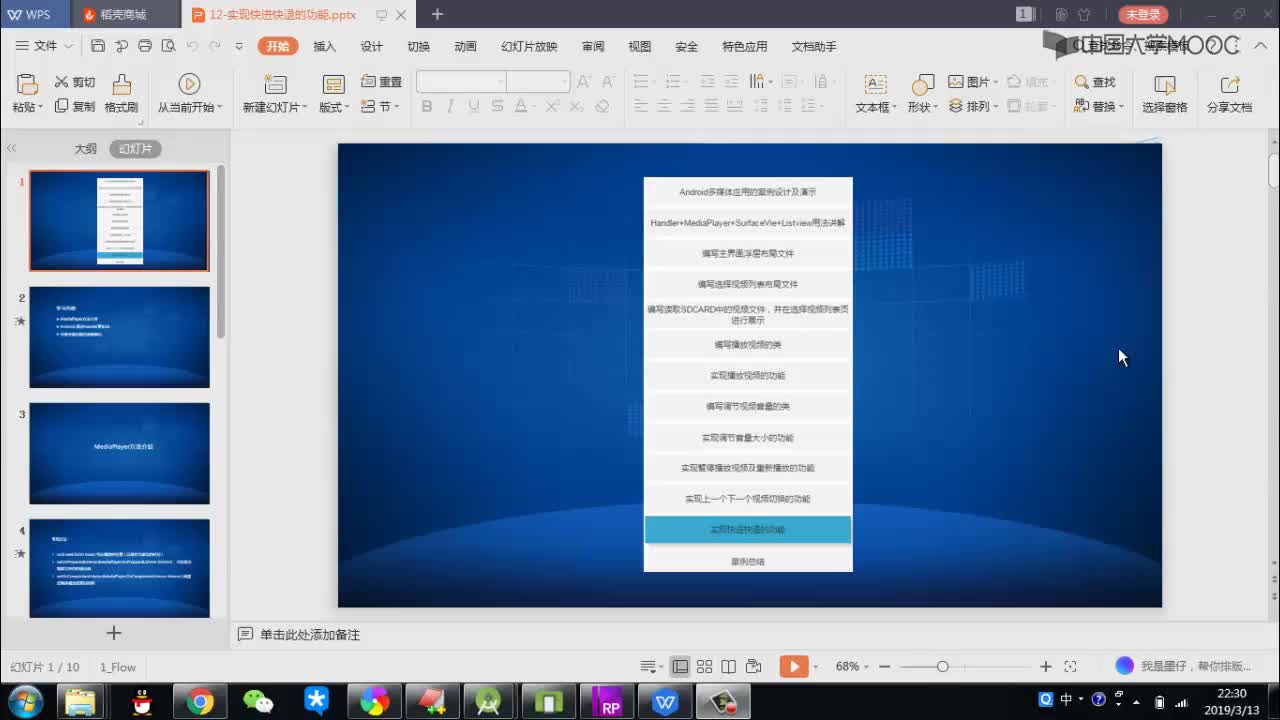Click the font color A button
The image size is (1280, 720).
coord(519,106)
